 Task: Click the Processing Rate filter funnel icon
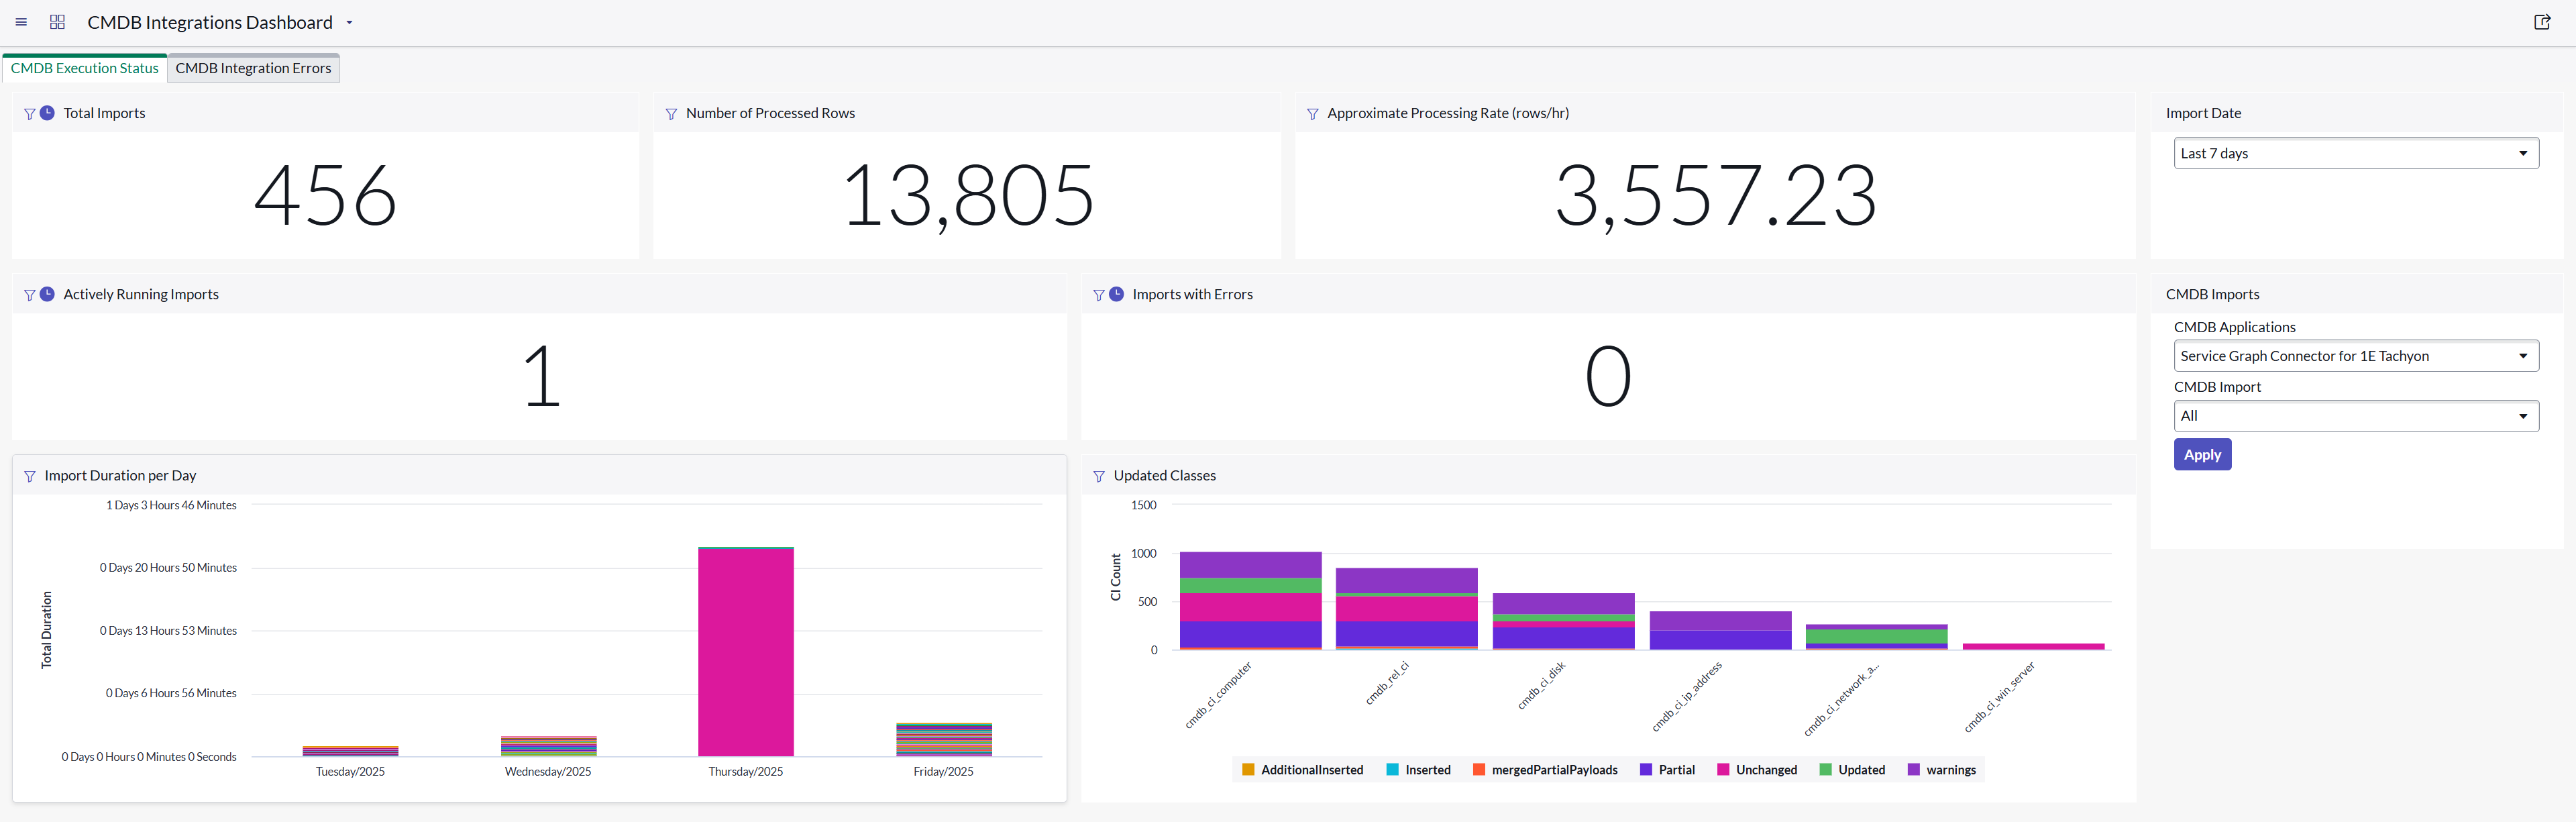1312,114
